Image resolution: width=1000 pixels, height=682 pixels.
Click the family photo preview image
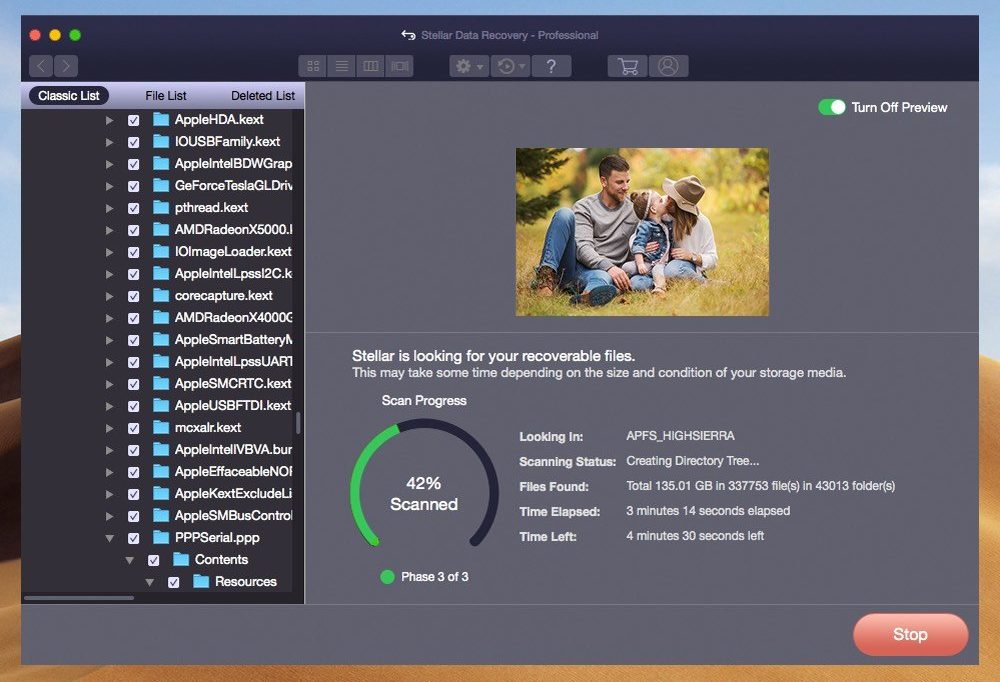point(642,232)
